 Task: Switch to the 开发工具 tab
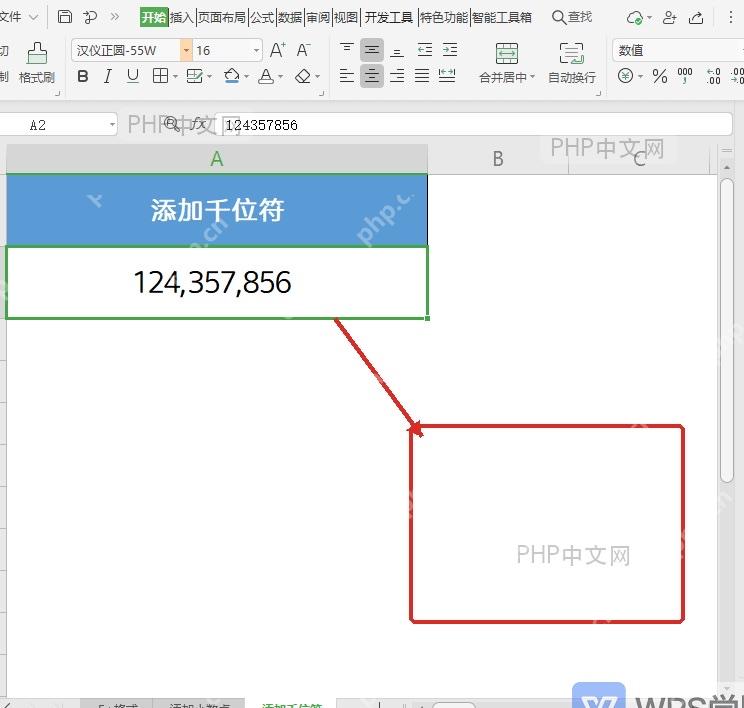click(389, 18)
